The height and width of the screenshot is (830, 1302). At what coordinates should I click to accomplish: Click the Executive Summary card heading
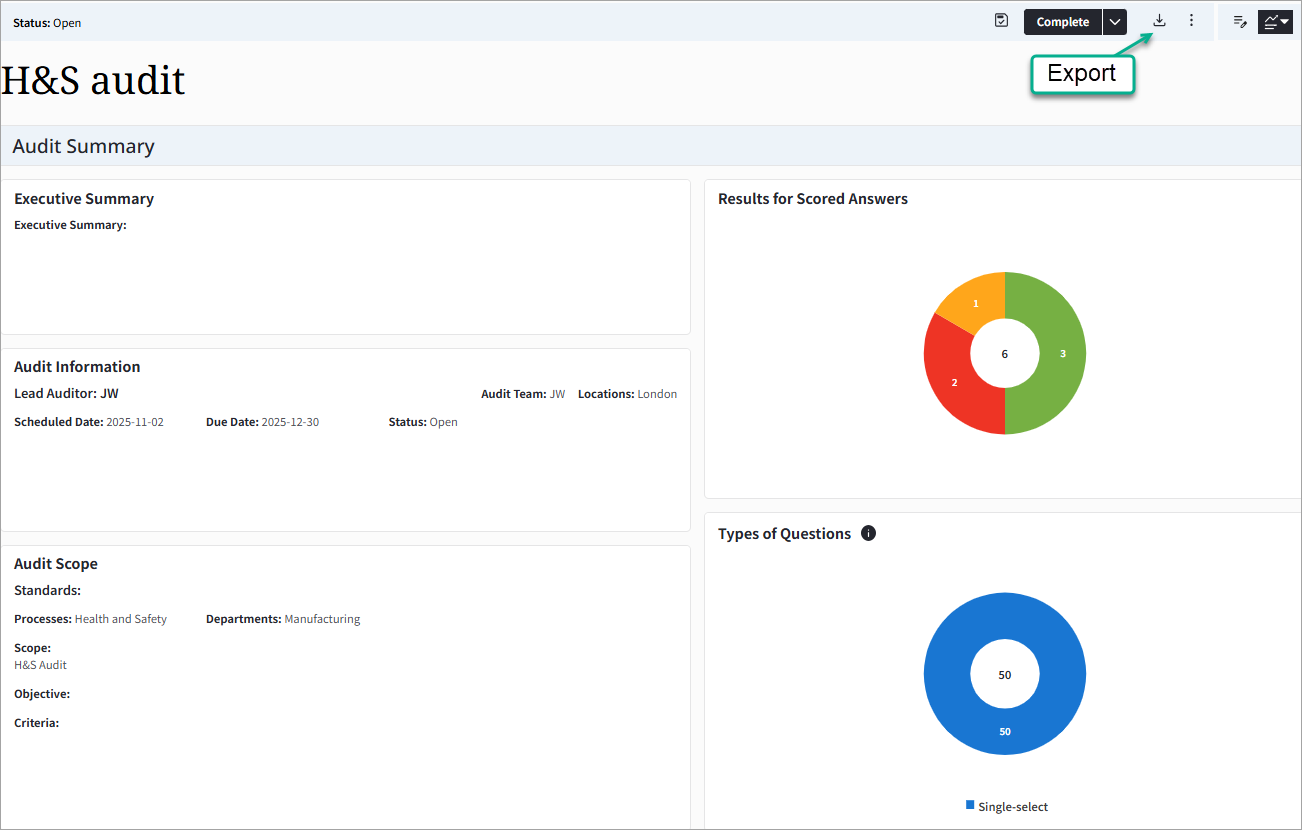[x=84, y=199]
